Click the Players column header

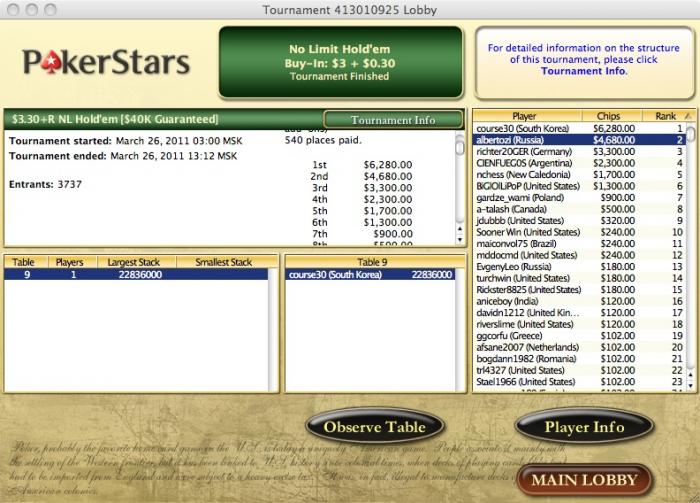pyautogui.click(x=72, y=262)
